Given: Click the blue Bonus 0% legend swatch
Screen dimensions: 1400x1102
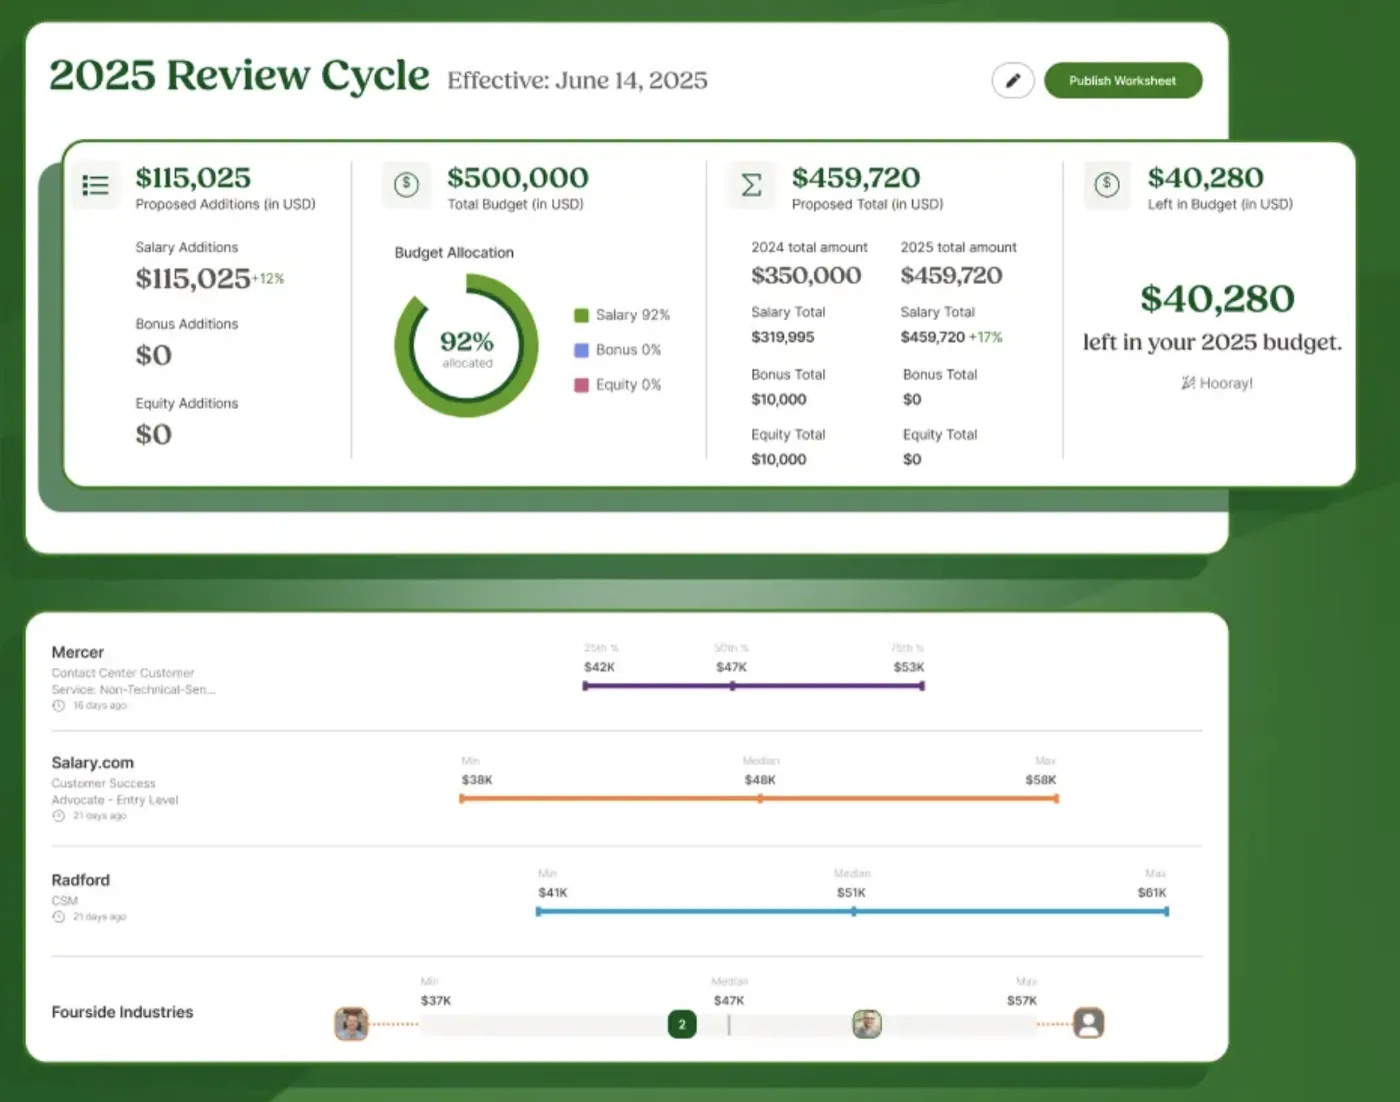Looking at the screenshot, I should point(581,350).
